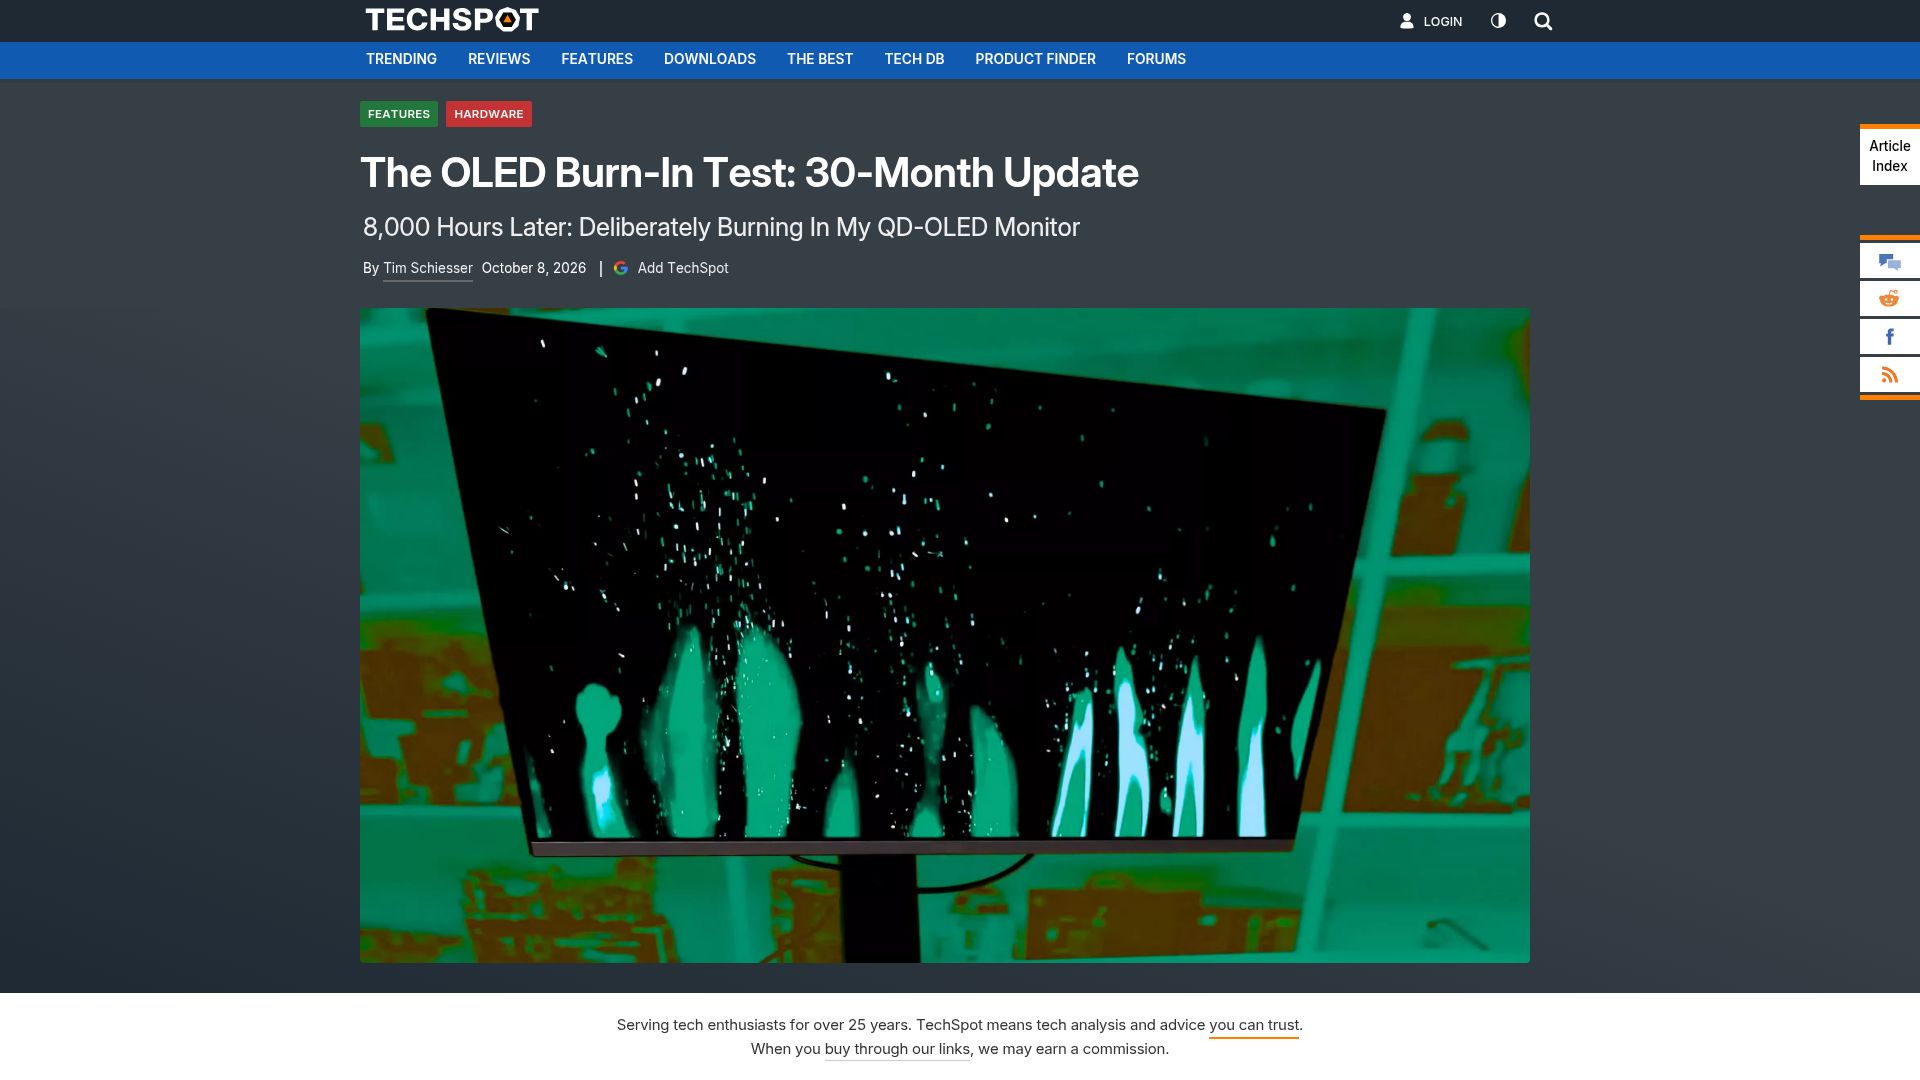
Task: Open Tech DB
Action: pyautogui.click(x=914, y=59)
